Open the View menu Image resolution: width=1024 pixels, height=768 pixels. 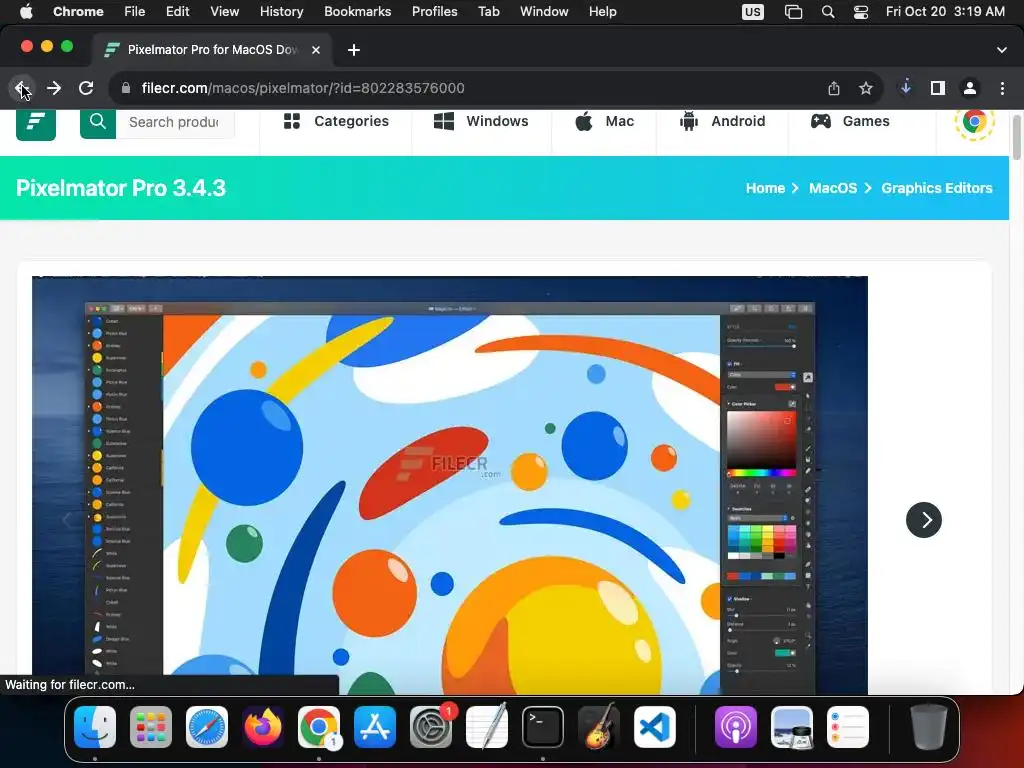tap(225, 12)
